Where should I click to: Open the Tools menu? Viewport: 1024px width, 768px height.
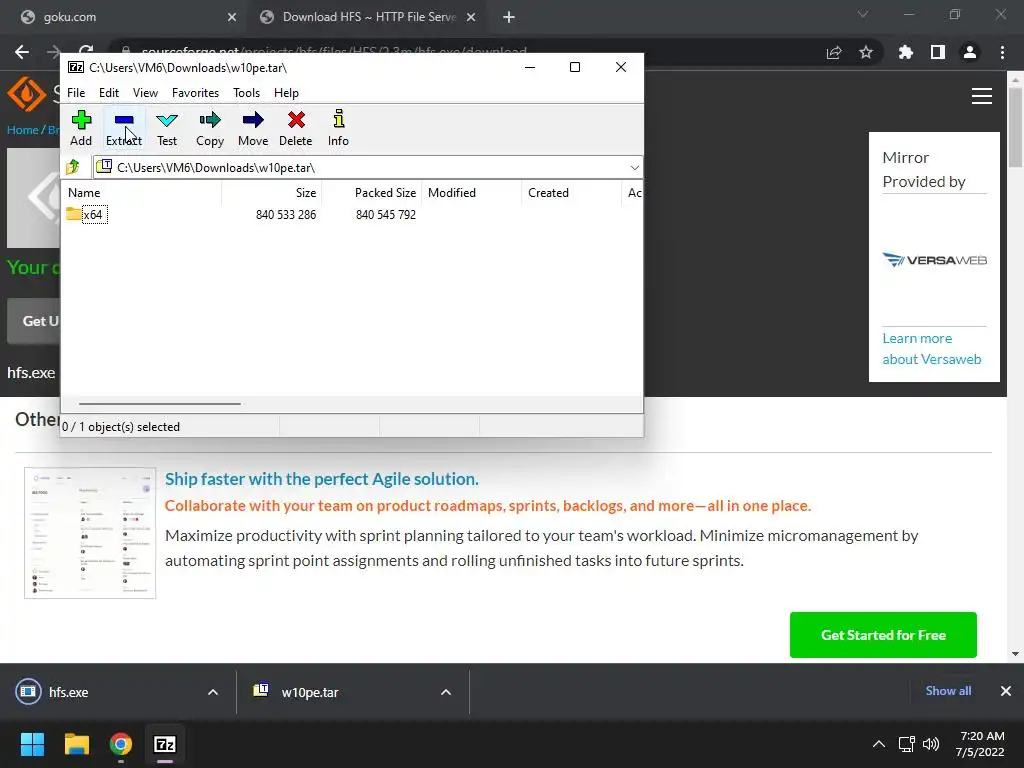[x=246, y=93]
